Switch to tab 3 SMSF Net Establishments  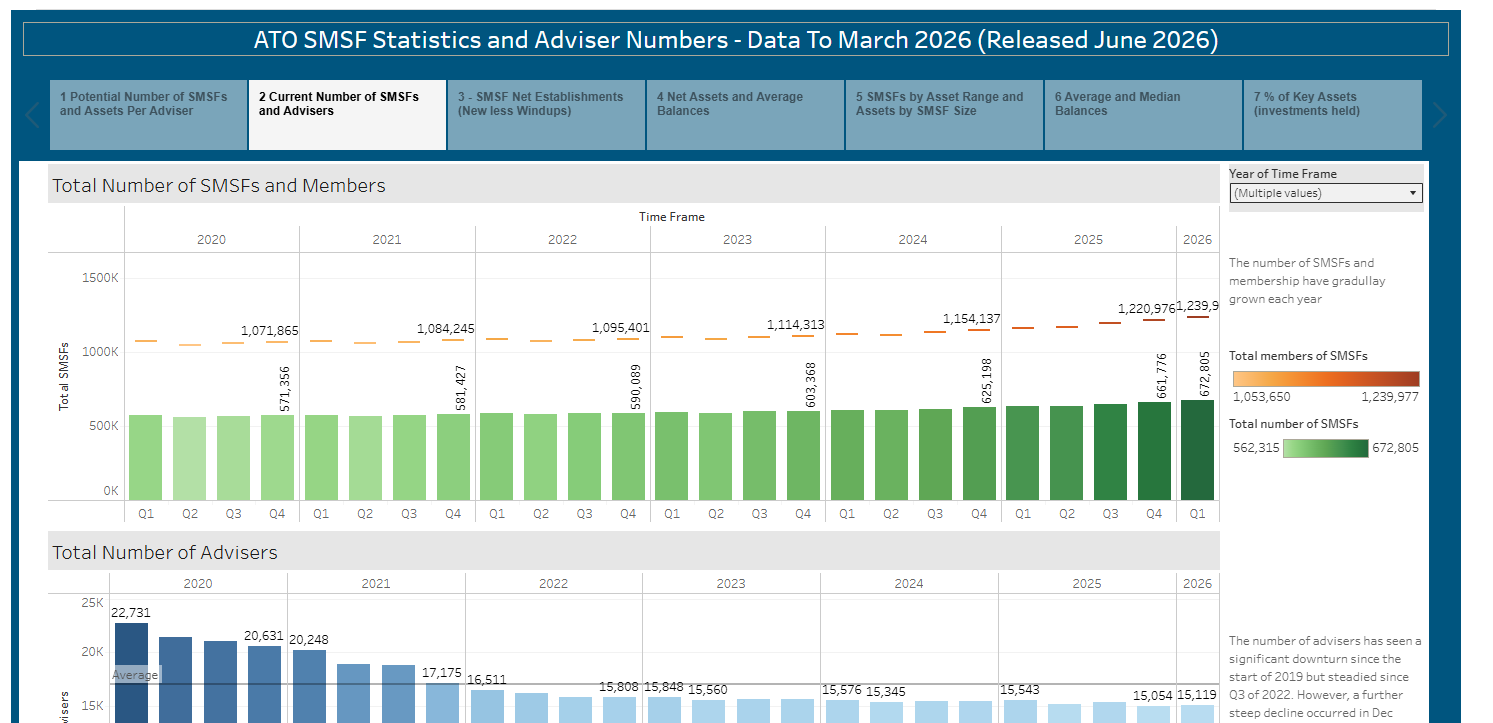pos(546,115)
